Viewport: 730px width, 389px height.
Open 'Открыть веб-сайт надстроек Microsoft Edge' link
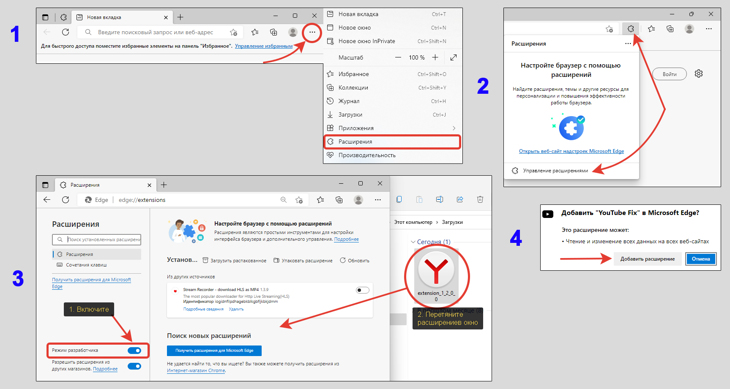pos(571,151)
